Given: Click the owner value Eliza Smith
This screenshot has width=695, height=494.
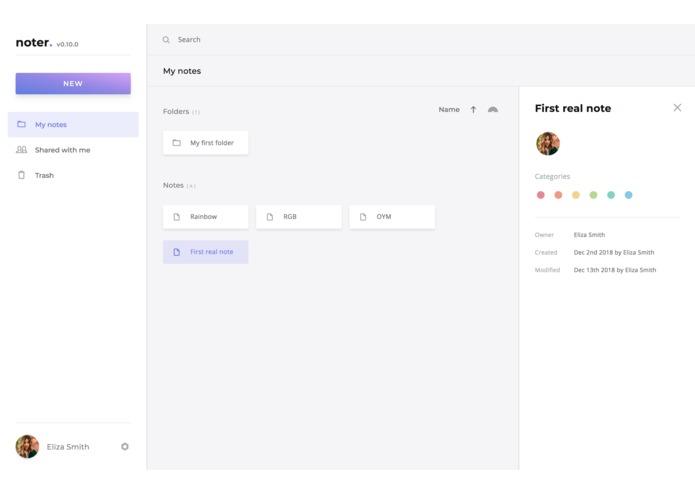Looking at the screenshot, I should point(589,235).
